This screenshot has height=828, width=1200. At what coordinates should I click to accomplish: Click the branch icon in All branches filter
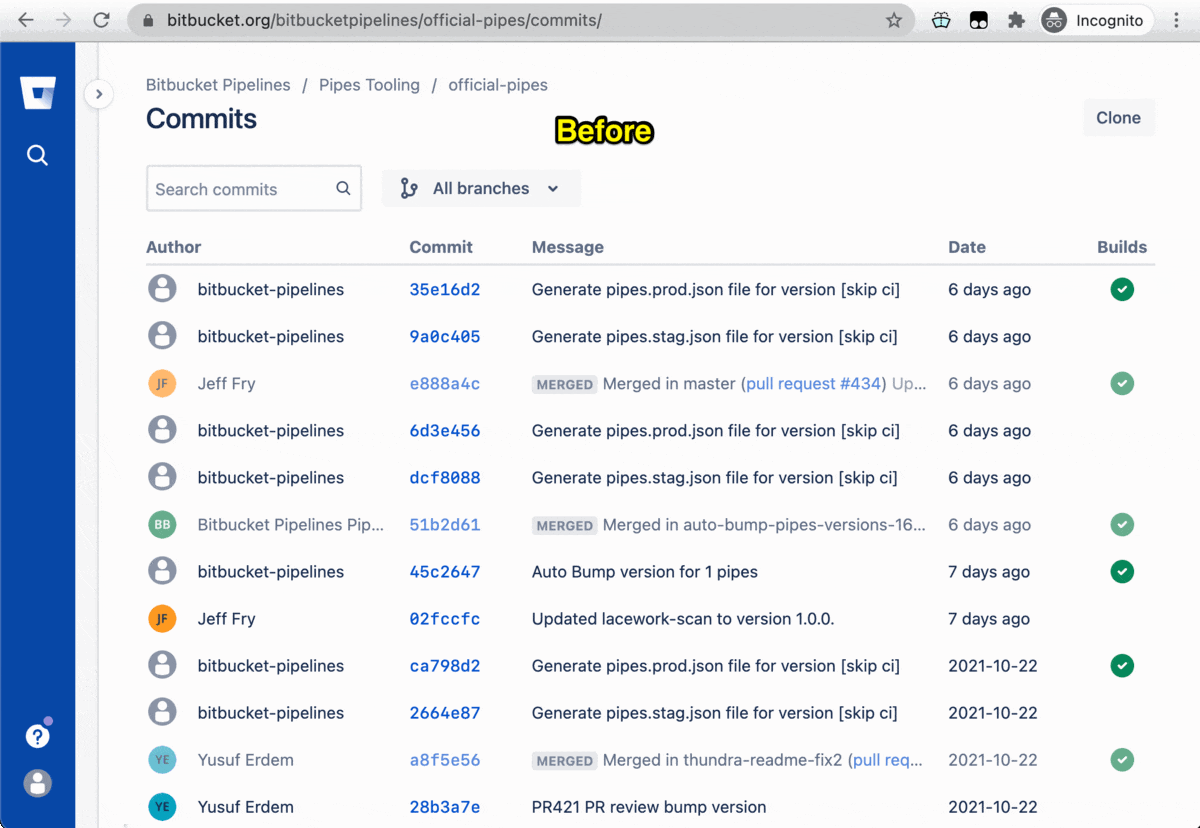(x=409, y=188)
